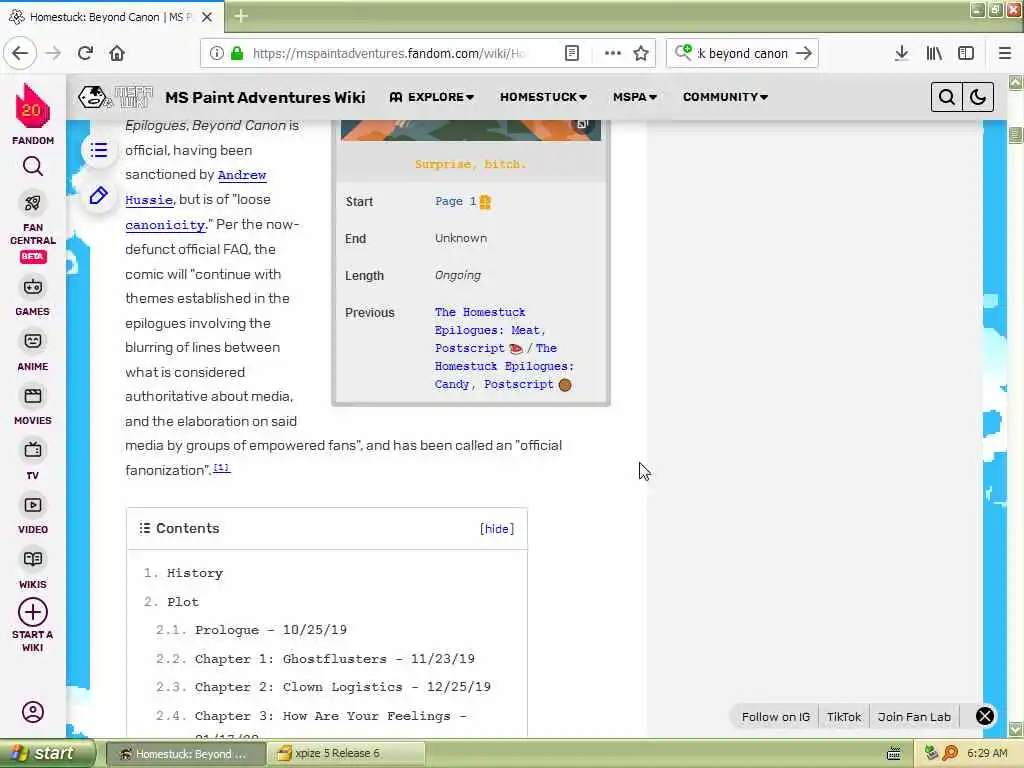
Task: Open table of contents list icon
Action: tap(99, 150)
